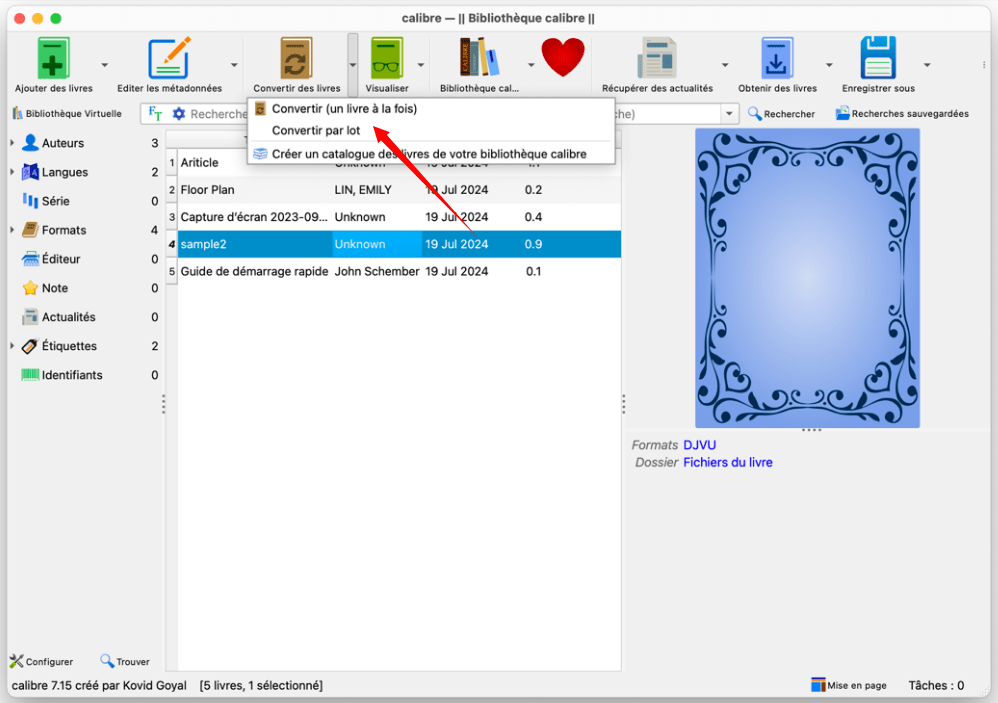The height and width of the screenshot is (703, 998).
Task: Select the Éditeur category
Action: 60,259
